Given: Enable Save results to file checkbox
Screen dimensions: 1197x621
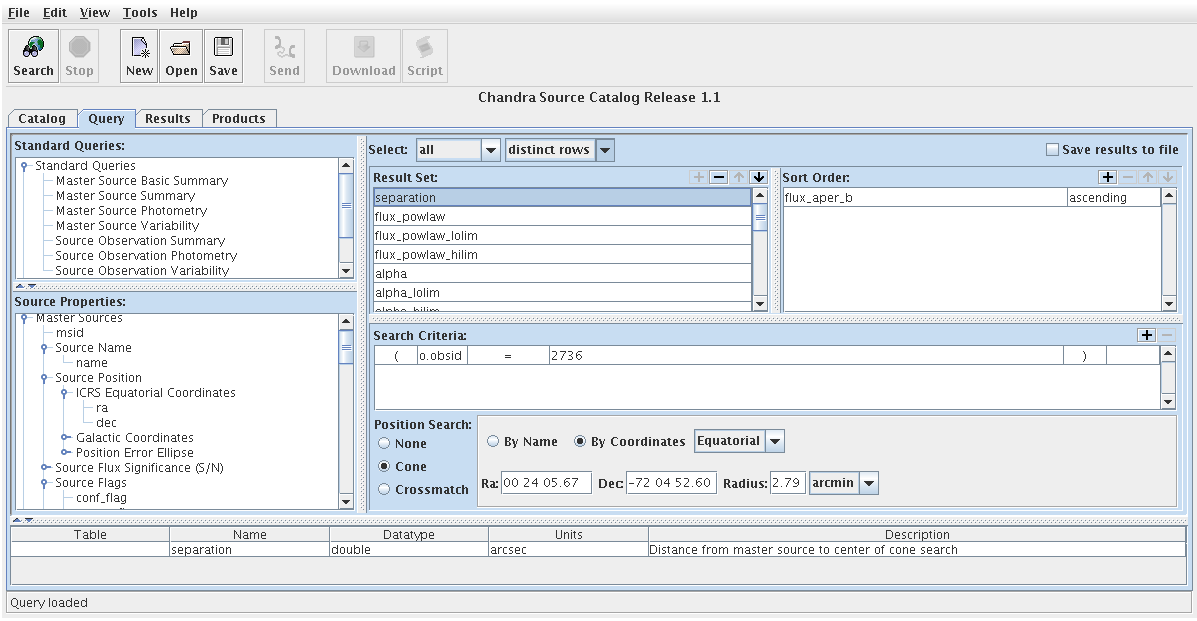Looking at the screenshot, I should (x=1052, y=150).
